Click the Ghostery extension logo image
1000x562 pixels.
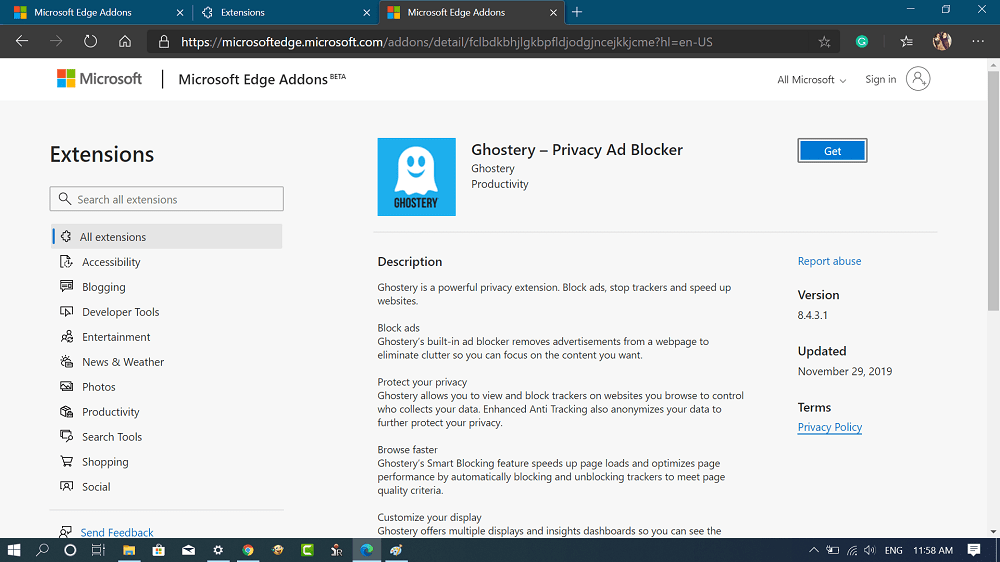[416, 177]
